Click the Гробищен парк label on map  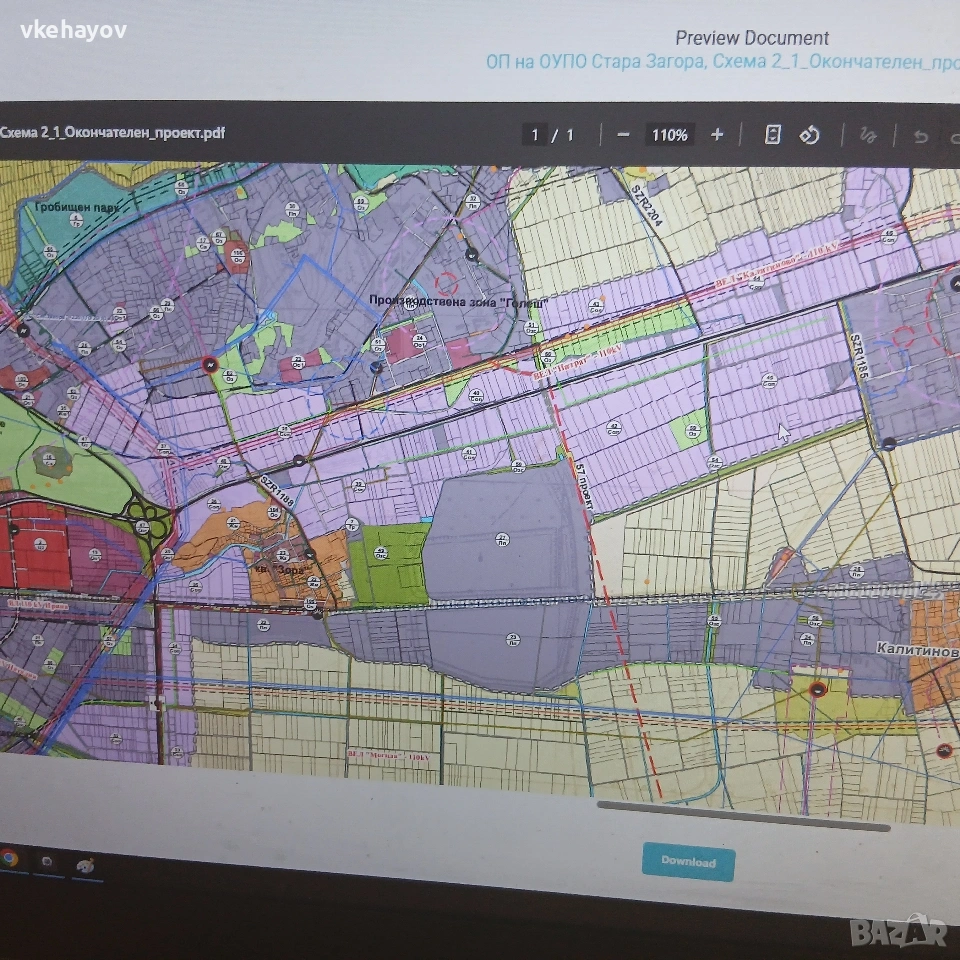pos(70,208)
